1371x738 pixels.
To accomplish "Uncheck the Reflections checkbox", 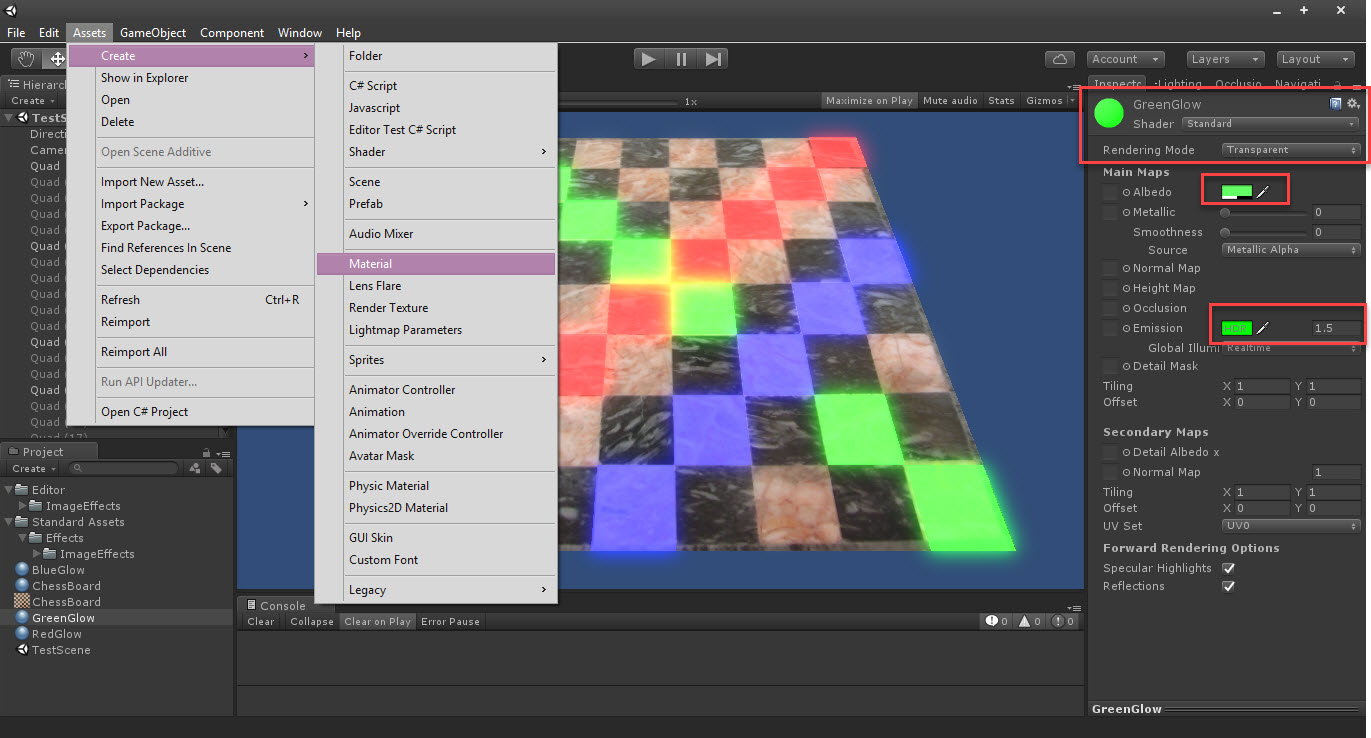I will (1228, 586).
